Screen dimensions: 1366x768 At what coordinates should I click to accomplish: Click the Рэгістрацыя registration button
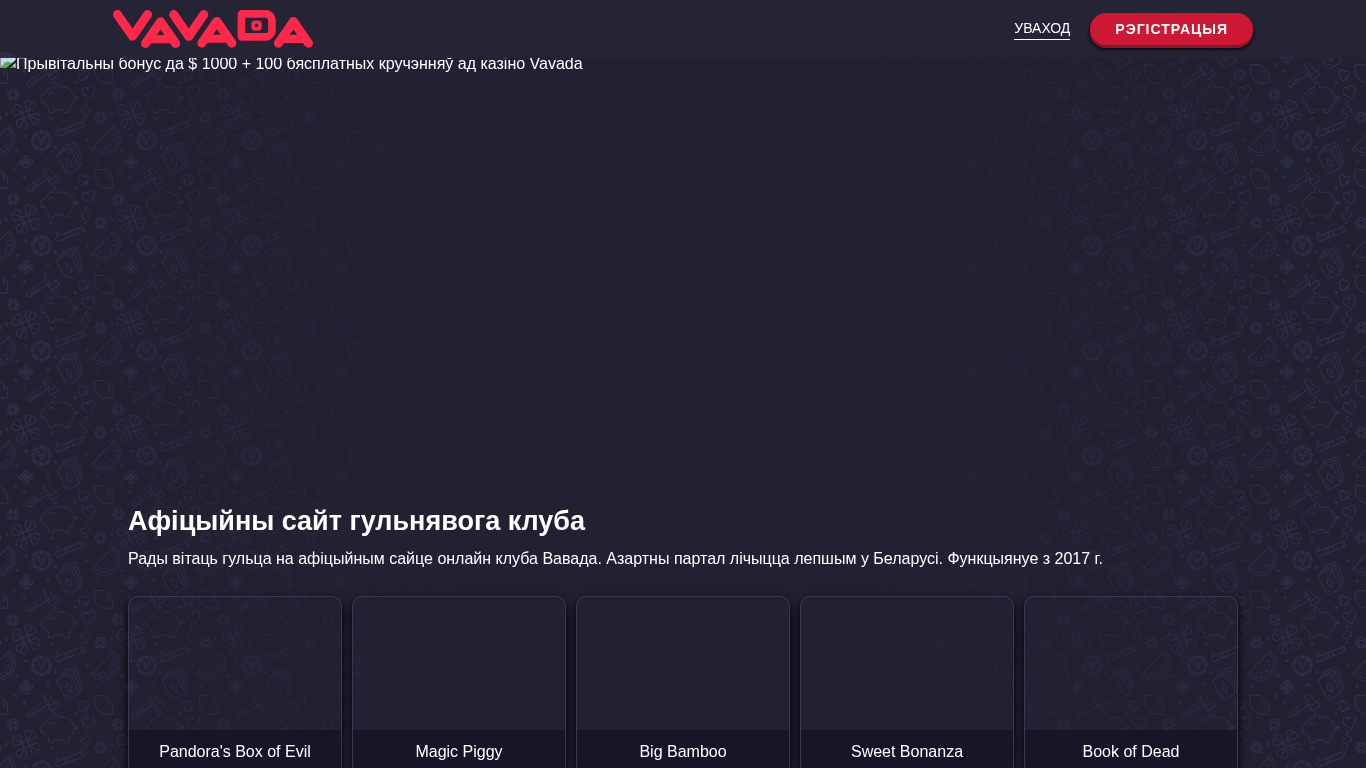(x=1171, y=29)
